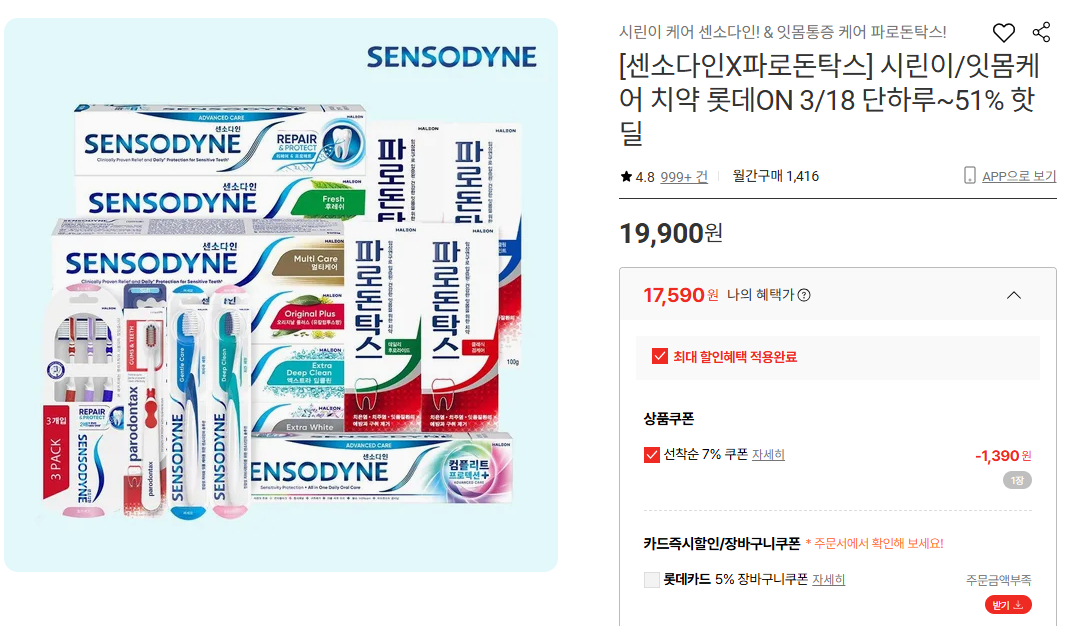Image resolution: width=1077 pixels, height=626 pixels.
Task: Check the 롯데카드 5% 장바구니쿠폰 checkbox
Action: 652,580
